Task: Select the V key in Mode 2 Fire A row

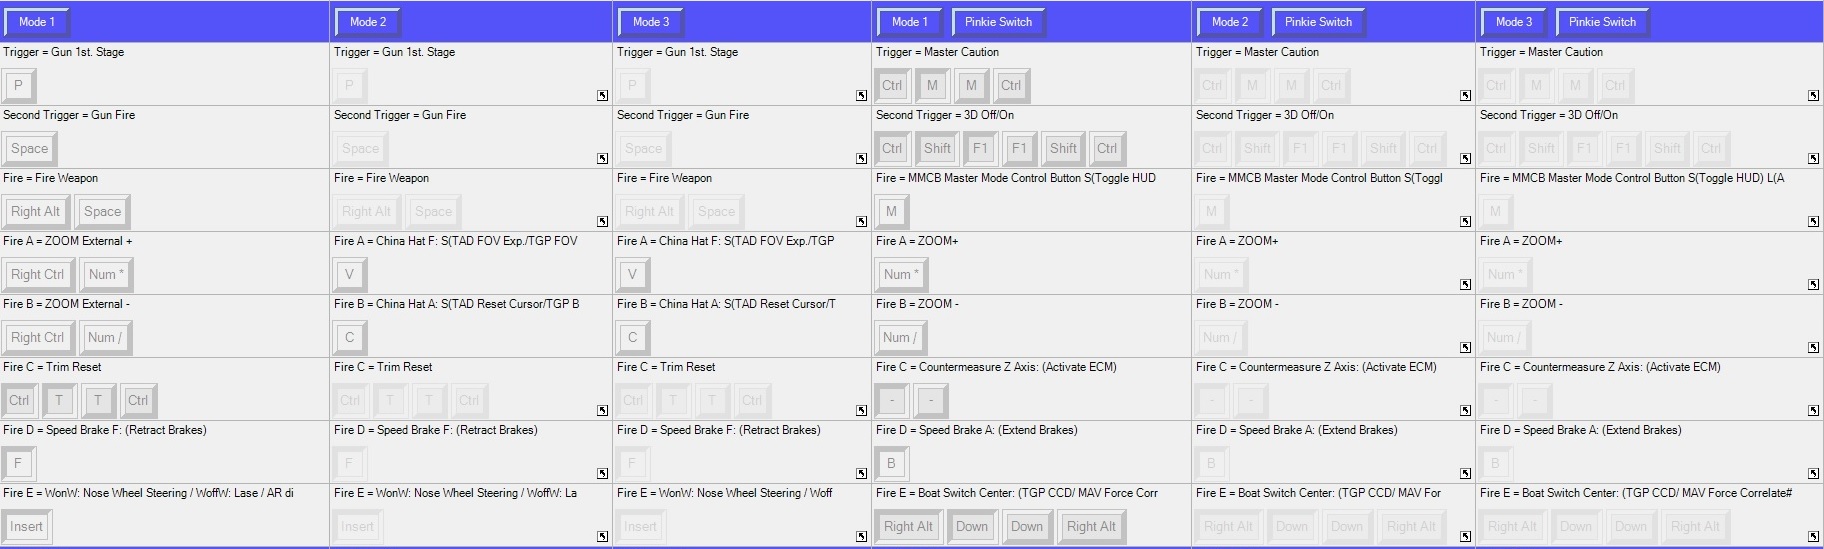Action: [349, 275]
